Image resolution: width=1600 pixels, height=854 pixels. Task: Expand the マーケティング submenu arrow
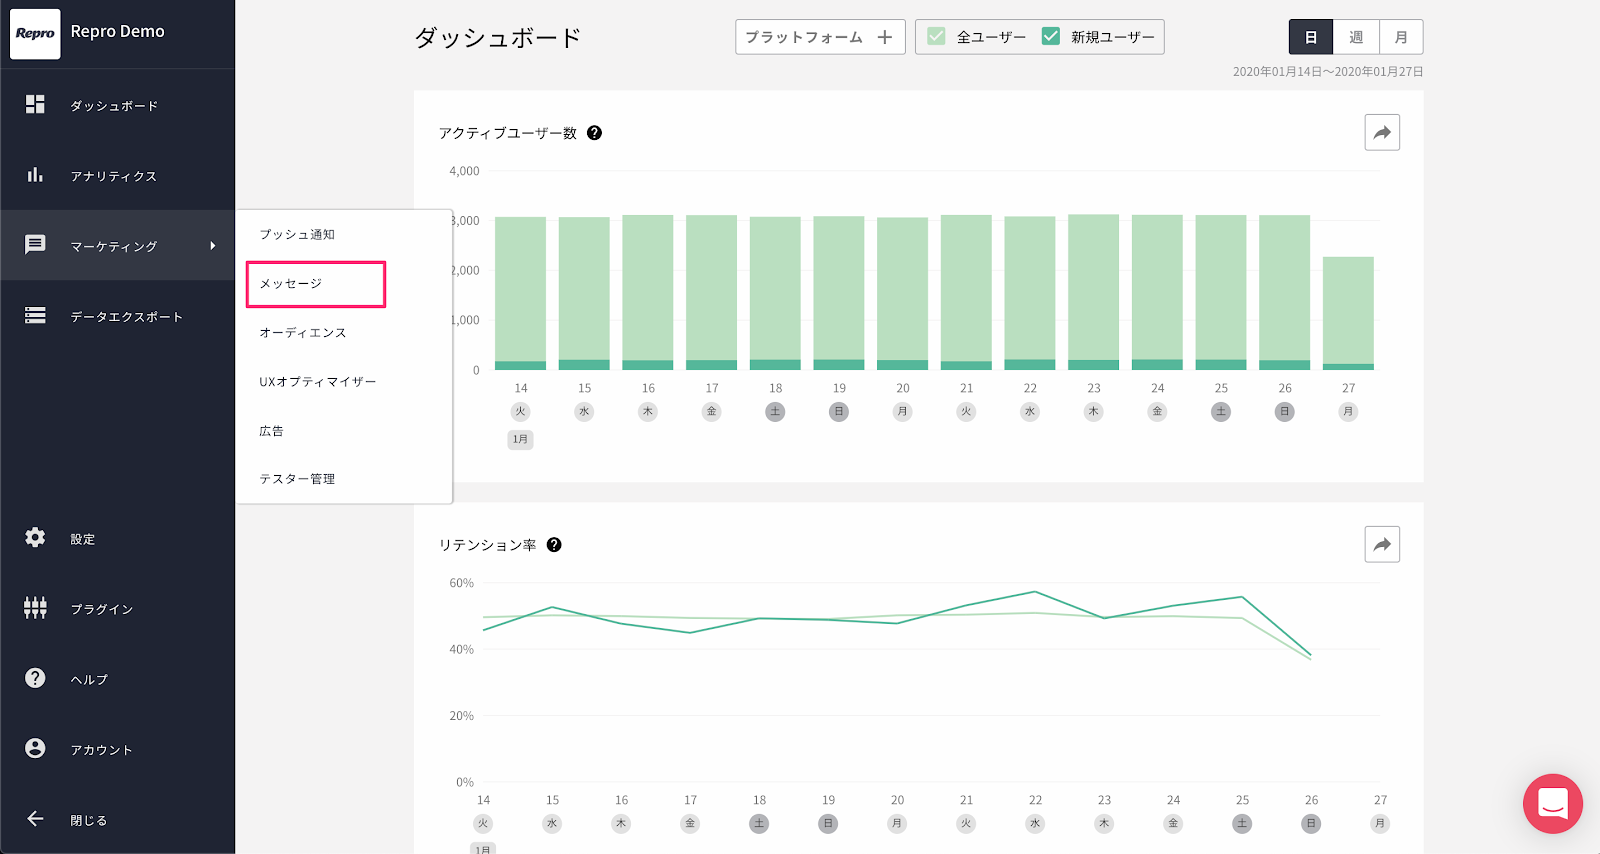212,246
